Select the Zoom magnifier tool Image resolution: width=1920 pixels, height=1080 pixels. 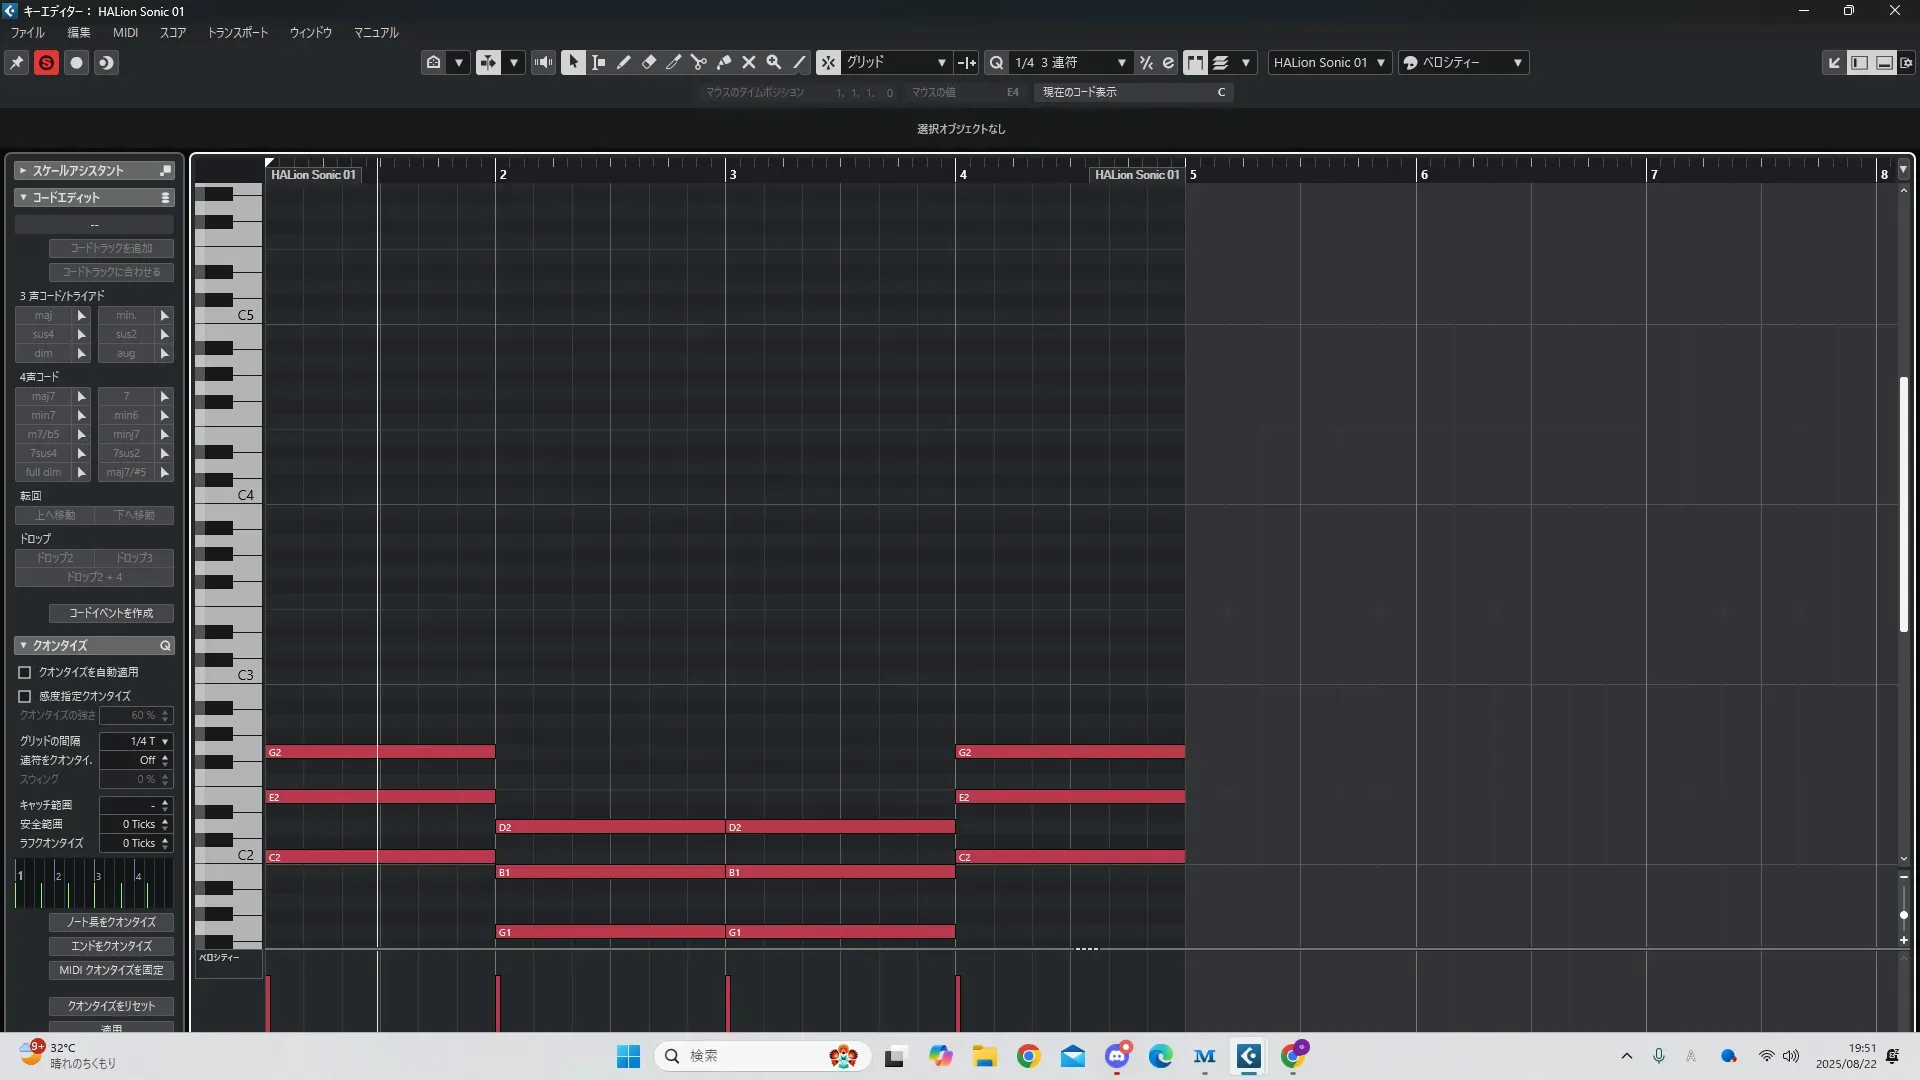774,62
